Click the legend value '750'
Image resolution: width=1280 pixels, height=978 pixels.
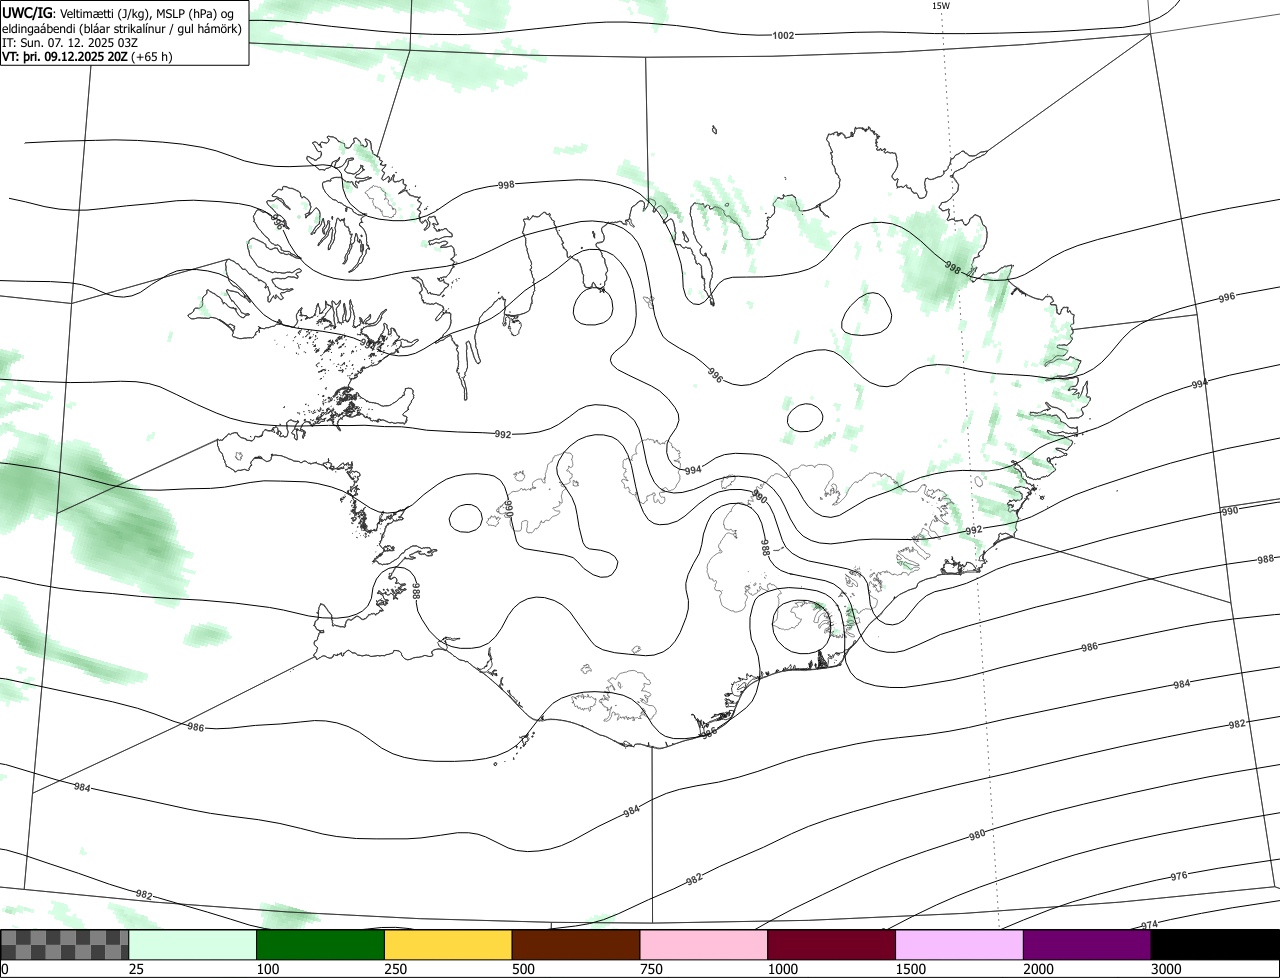click(x=651, y=969)
